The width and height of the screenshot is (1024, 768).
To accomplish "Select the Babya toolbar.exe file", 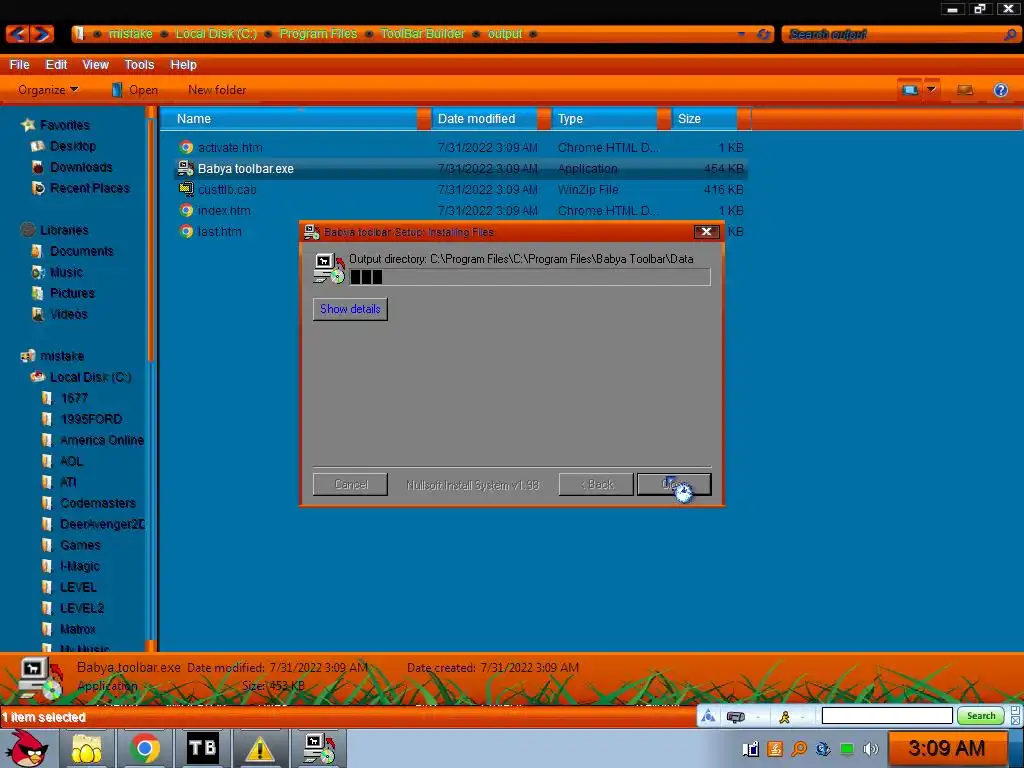I will (x=246, y=168).
